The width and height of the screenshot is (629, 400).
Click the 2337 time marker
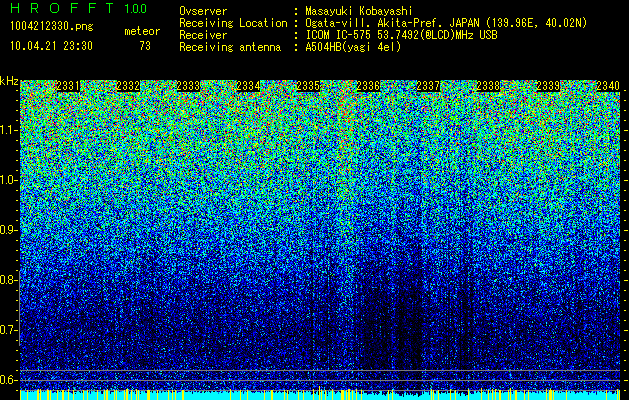click(428, 86)
